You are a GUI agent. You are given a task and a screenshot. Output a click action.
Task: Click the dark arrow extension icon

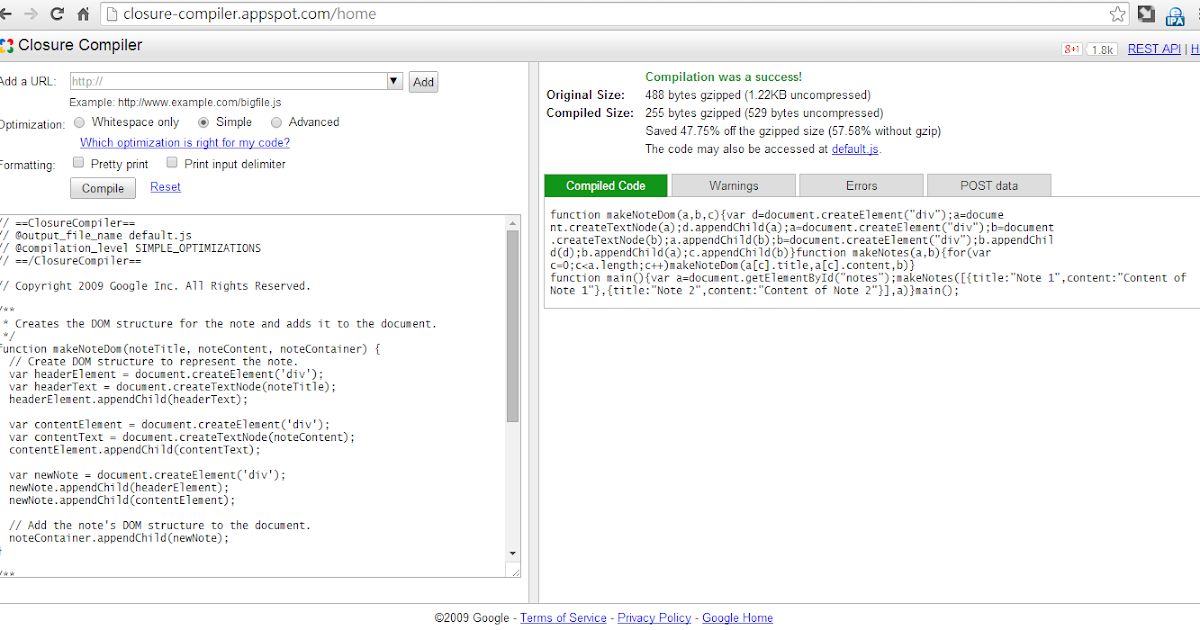[x=1146, y=15]
